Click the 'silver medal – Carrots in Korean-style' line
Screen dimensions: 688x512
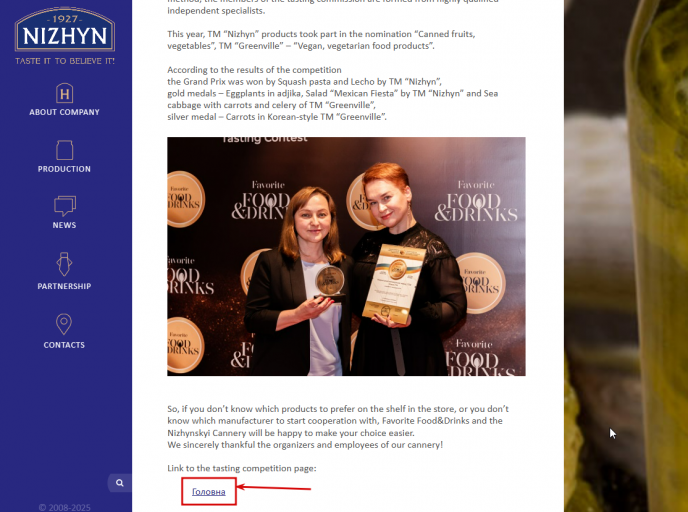277,117
